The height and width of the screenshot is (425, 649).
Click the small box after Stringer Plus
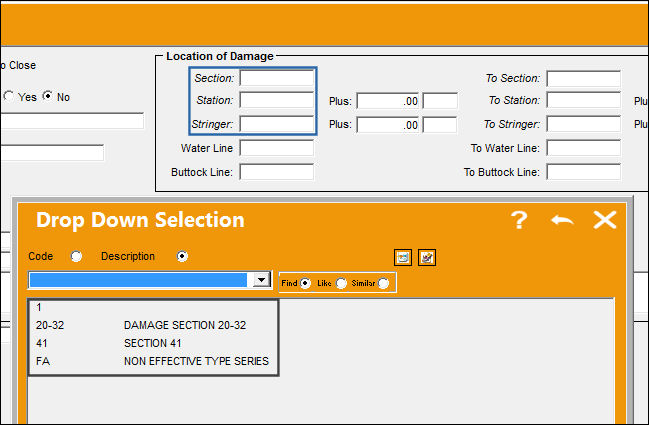[x=440, y=125]
